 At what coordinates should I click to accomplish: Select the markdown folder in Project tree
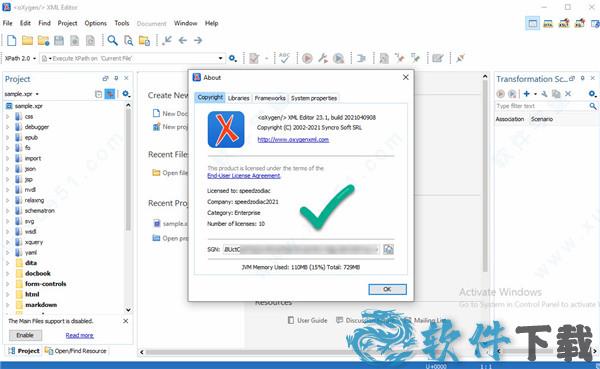pyautogui.click(x=41, y=305)
